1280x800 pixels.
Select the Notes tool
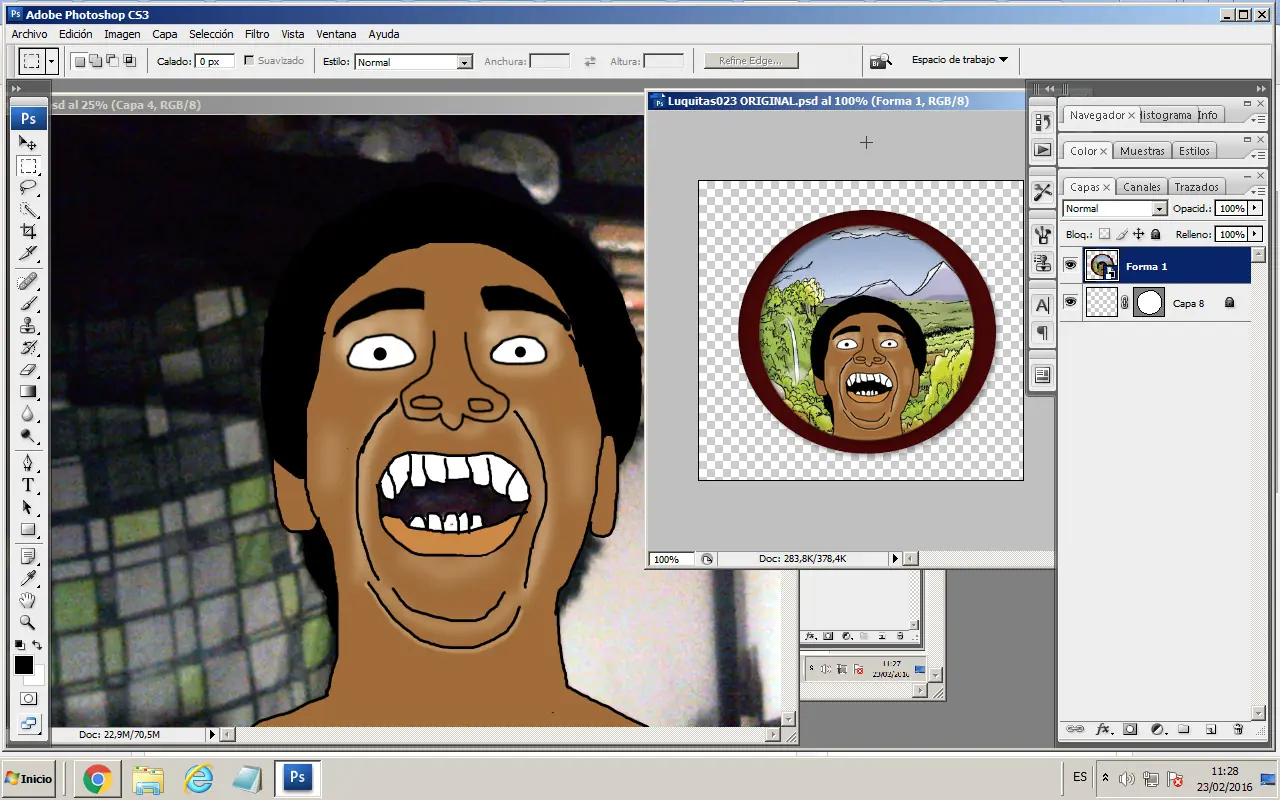pos(28,556)
